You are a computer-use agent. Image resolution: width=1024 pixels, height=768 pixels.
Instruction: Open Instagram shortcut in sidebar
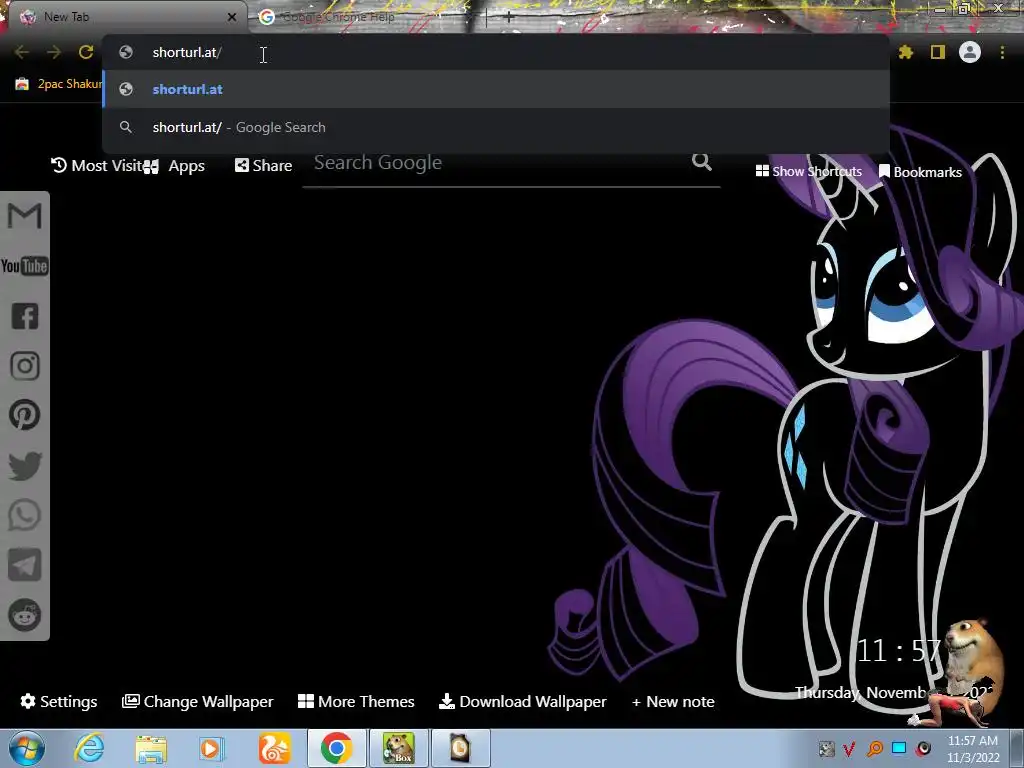tap(25, 366)
